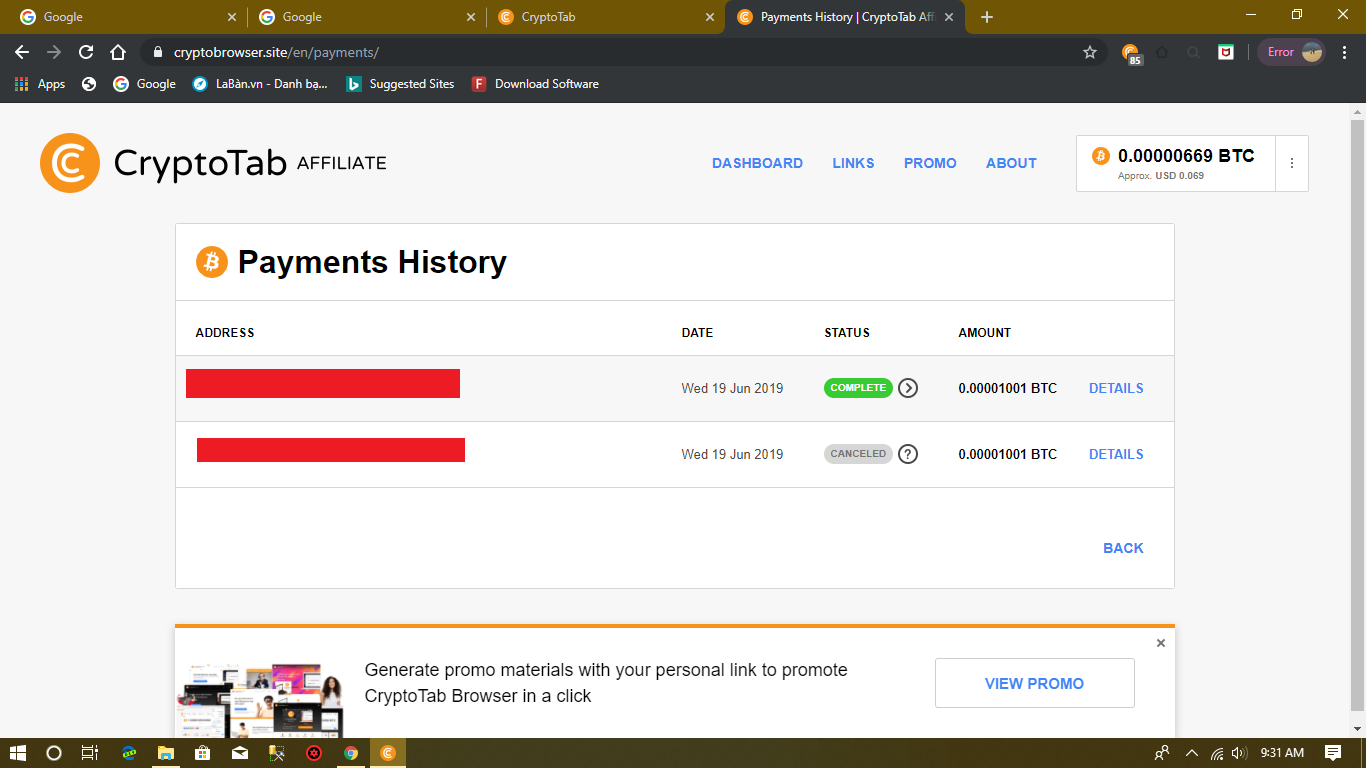The height and width of the screenshot is (768, 1366).
Task: Close the CryptoTab tab
Action: 710,17
